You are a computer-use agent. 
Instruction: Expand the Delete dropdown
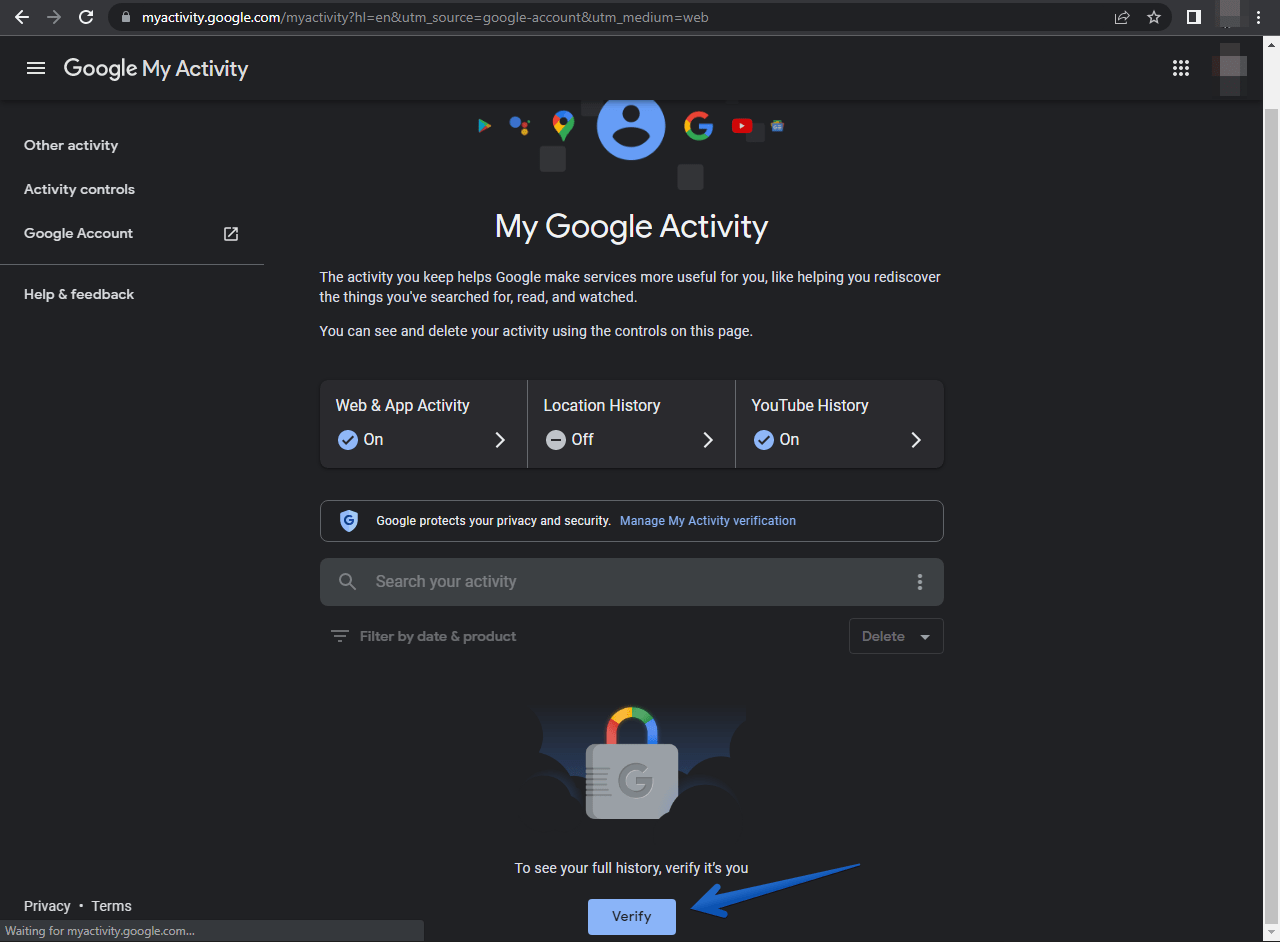coord(896,636)
